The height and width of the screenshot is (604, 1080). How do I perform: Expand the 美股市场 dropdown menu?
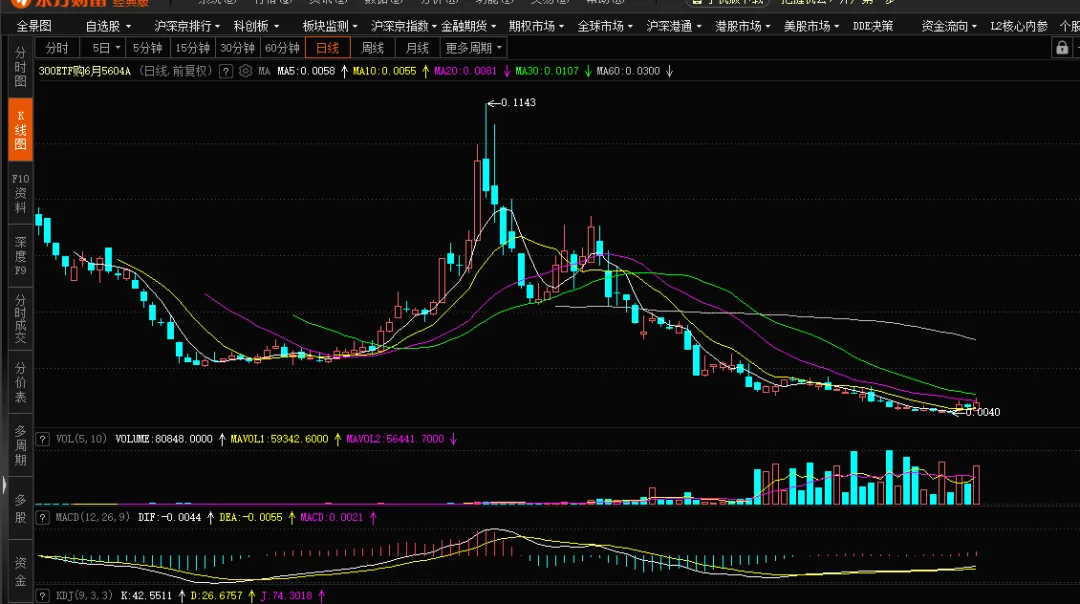point(811,26)
